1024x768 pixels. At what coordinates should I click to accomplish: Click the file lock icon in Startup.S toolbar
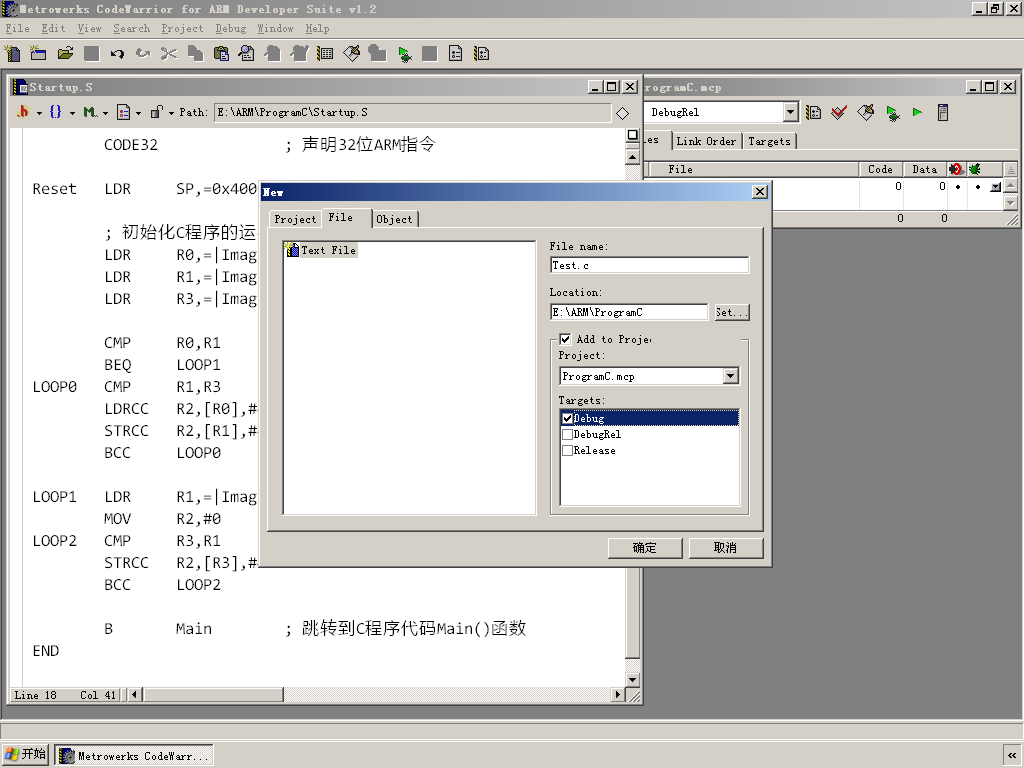(156, 112)
